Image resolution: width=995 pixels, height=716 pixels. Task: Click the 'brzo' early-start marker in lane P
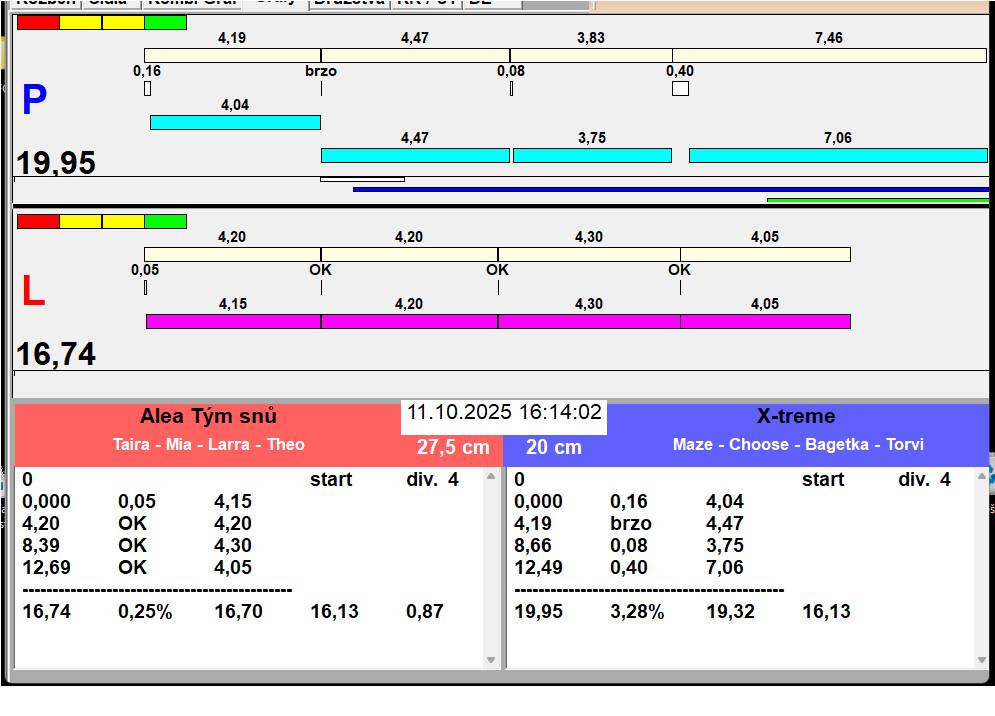pos(321,72)
